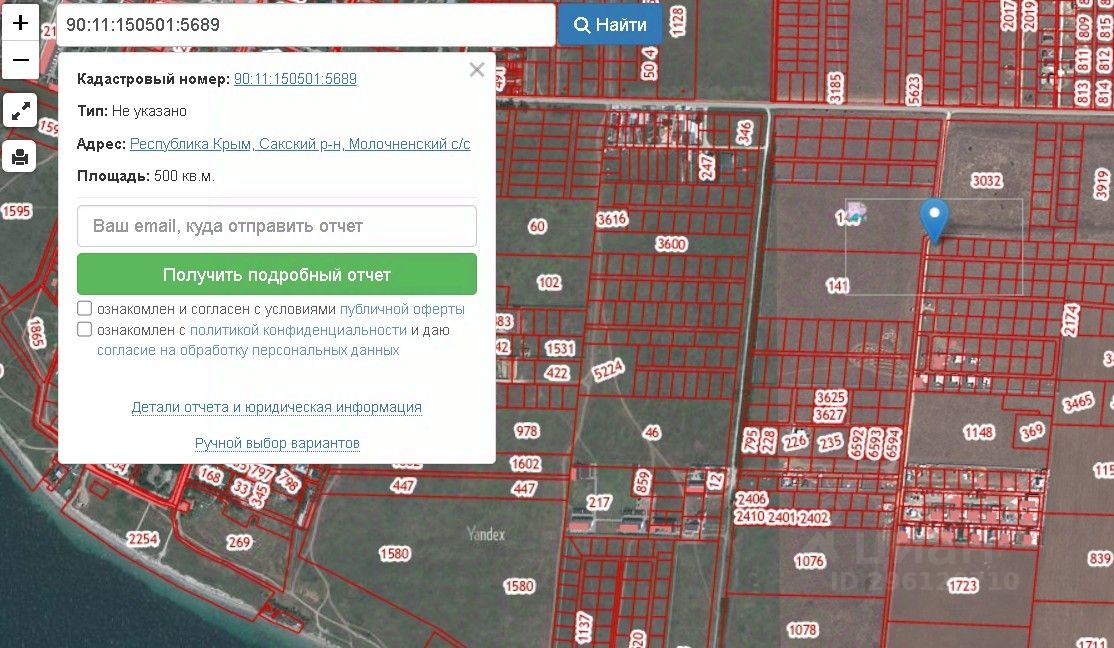Select parcel labeled 3600 on the map

tap(671, 244)
